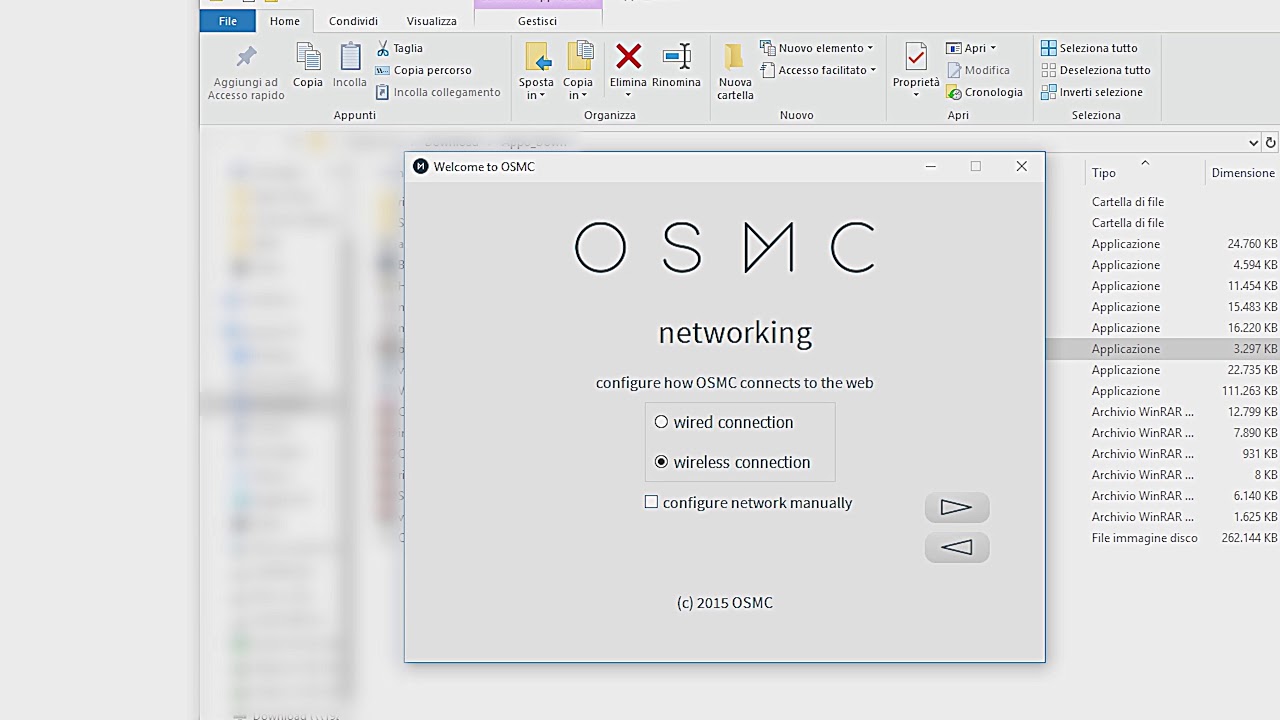Viewport: 1280px width, 720px height.
Task: Open Cronologia file history
Action: click(984, 92)
